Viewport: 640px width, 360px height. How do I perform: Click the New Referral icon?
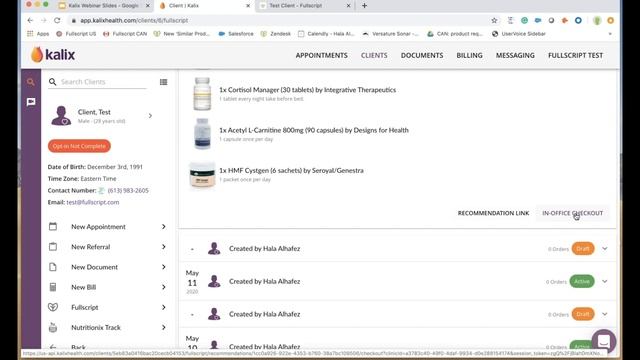(53, 247)
